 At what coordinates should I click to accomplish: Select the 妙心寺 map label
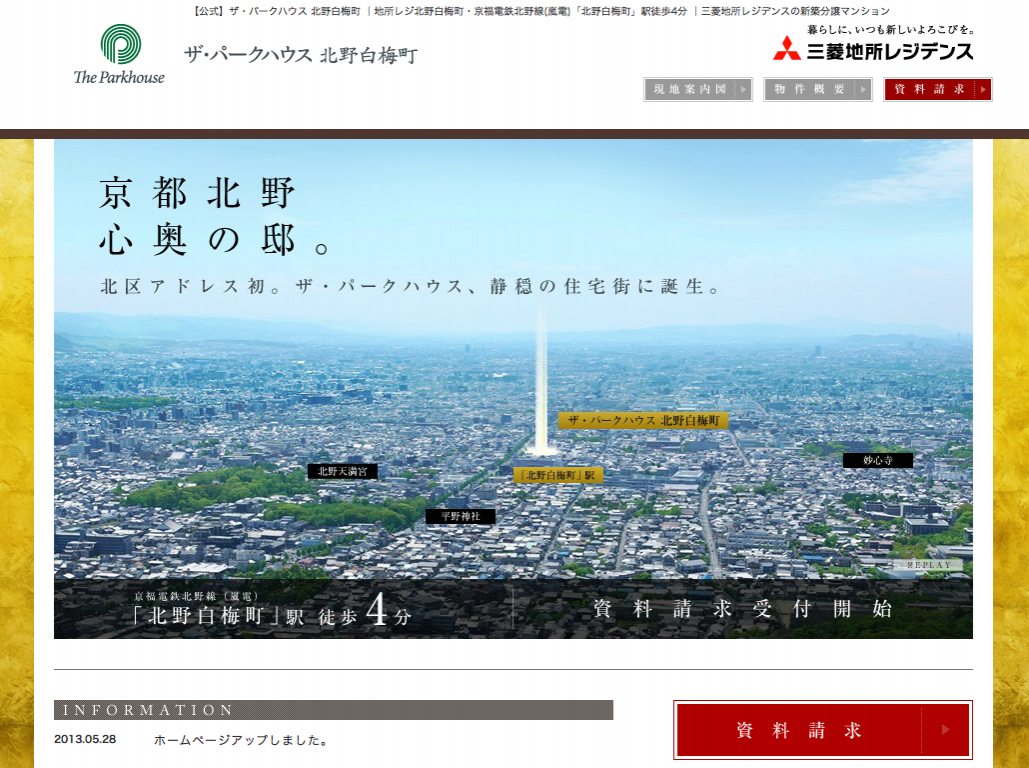point(876,460)
